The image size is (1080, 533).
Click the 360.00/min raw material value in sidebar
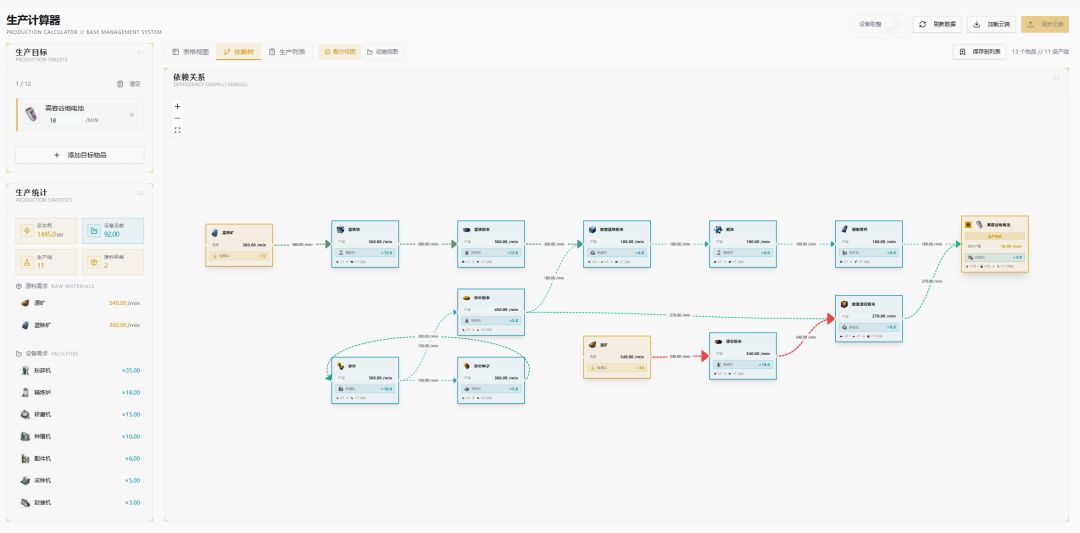coord(124,325)
